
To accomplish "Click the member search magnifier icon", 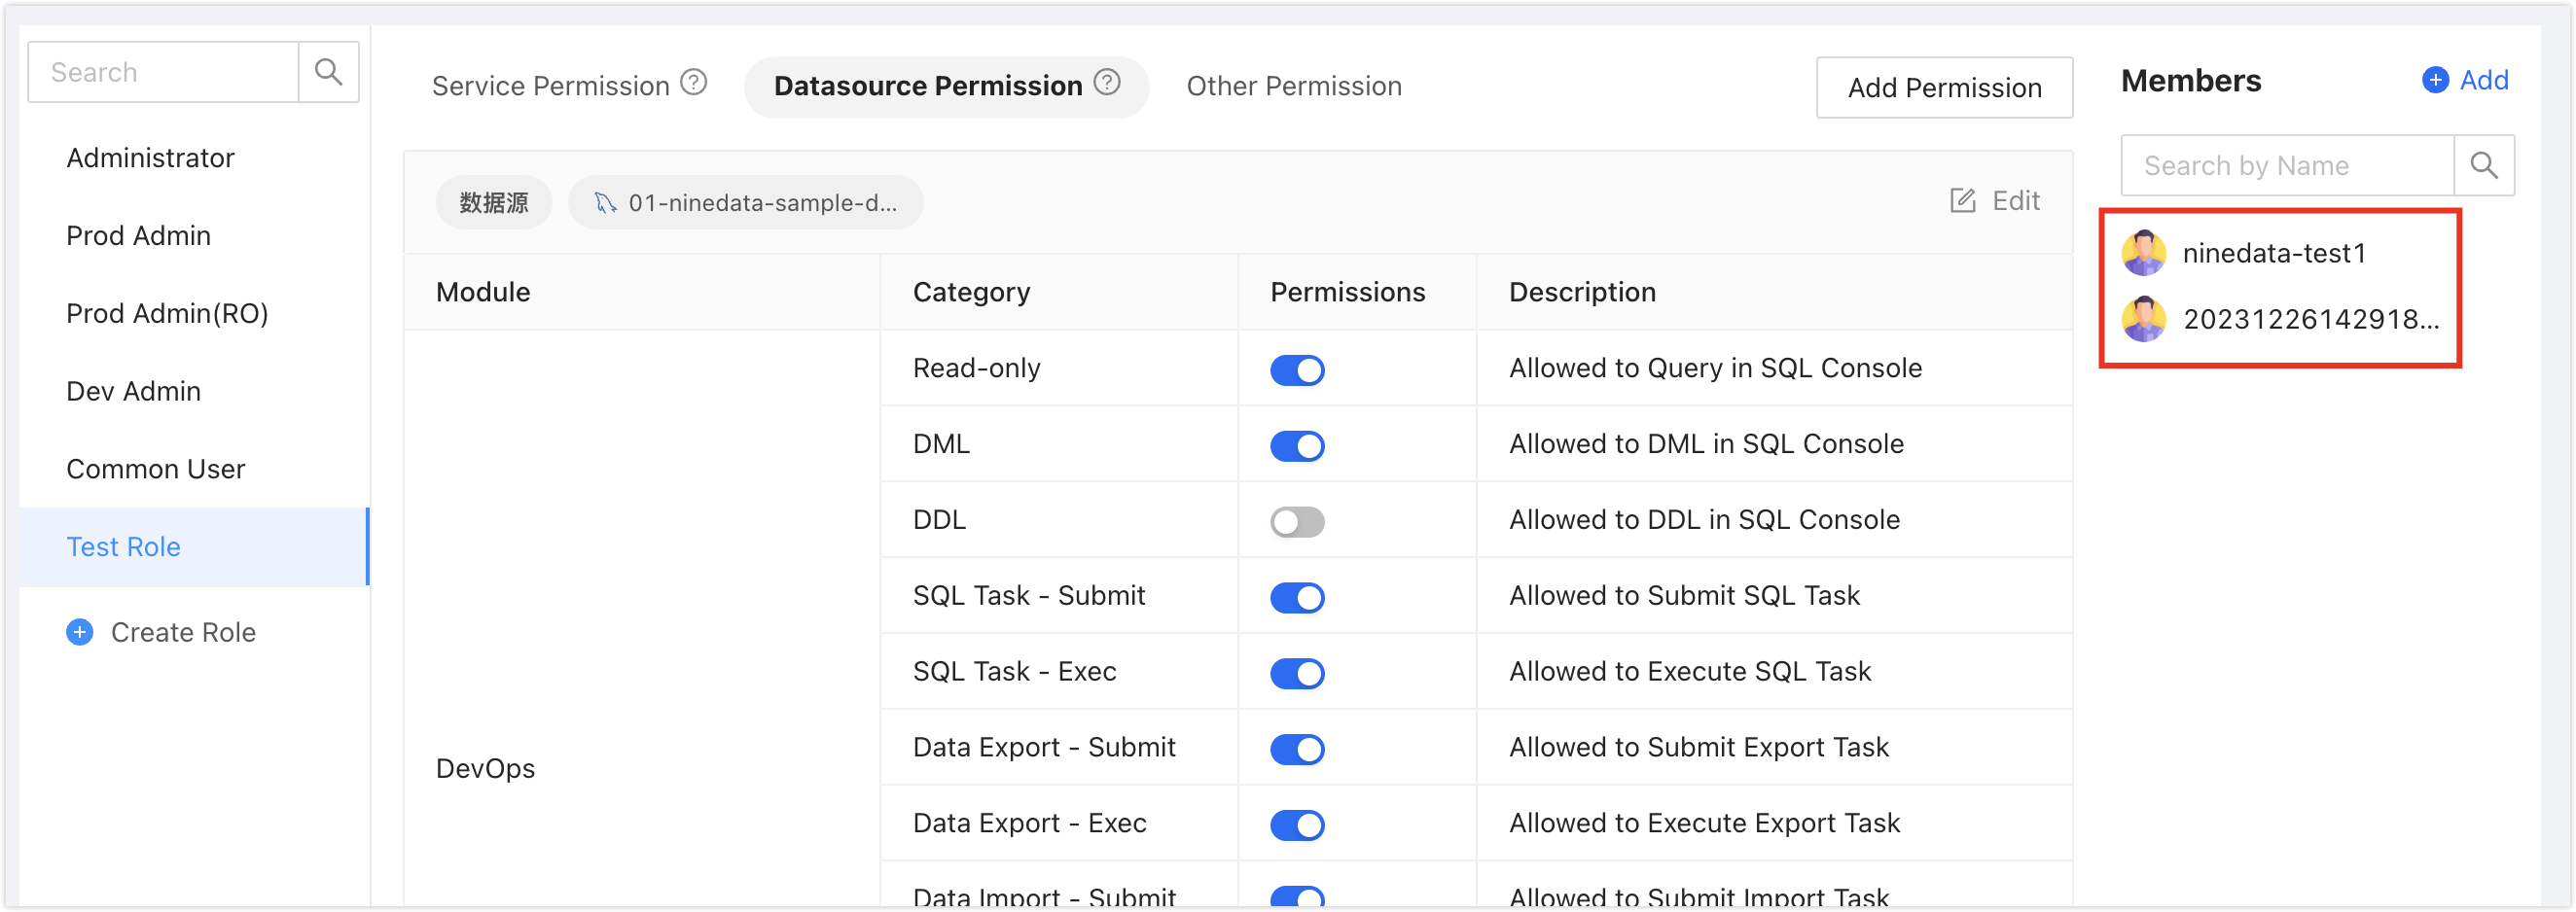I will tap(2484, 166).
